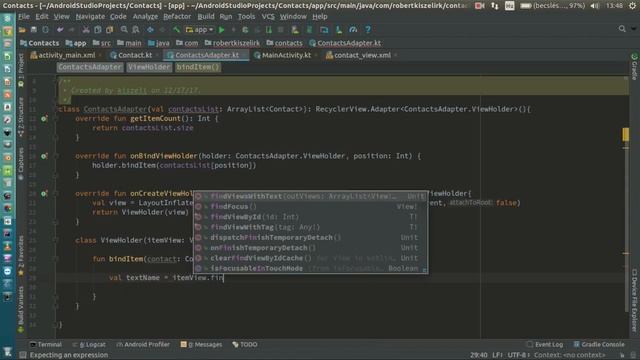Open the Logcat tool window
640x360 pixels.
pyautogui.click(x=89, y=344)
